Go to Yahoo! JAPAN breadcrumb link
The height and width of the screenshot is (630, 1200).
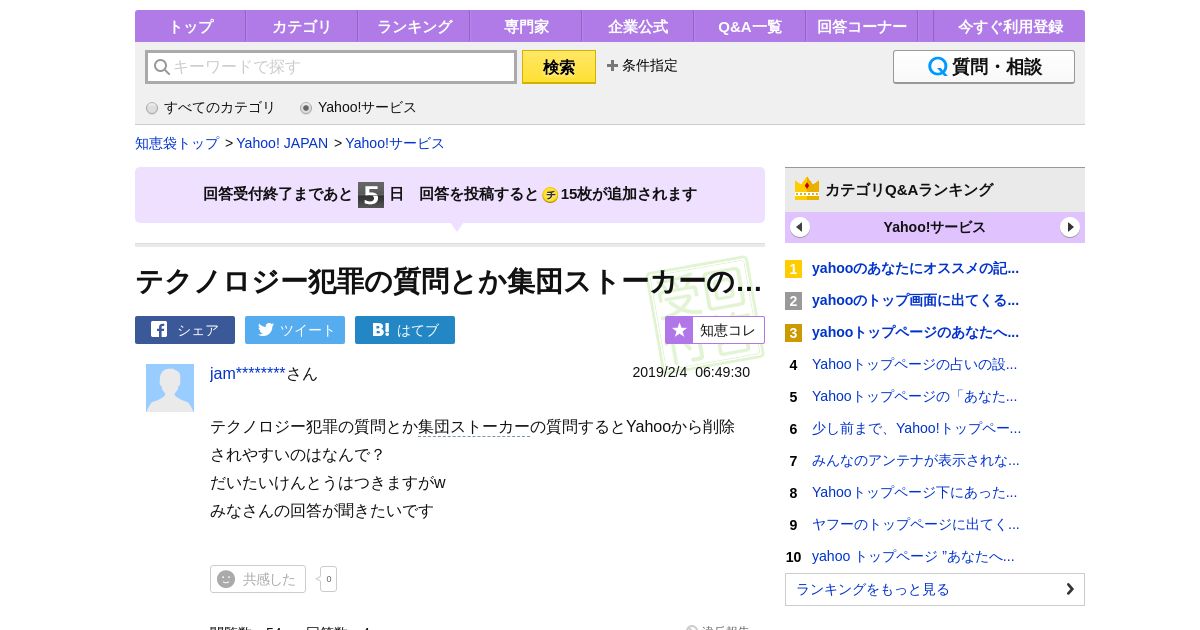click(x=282, y=143)
